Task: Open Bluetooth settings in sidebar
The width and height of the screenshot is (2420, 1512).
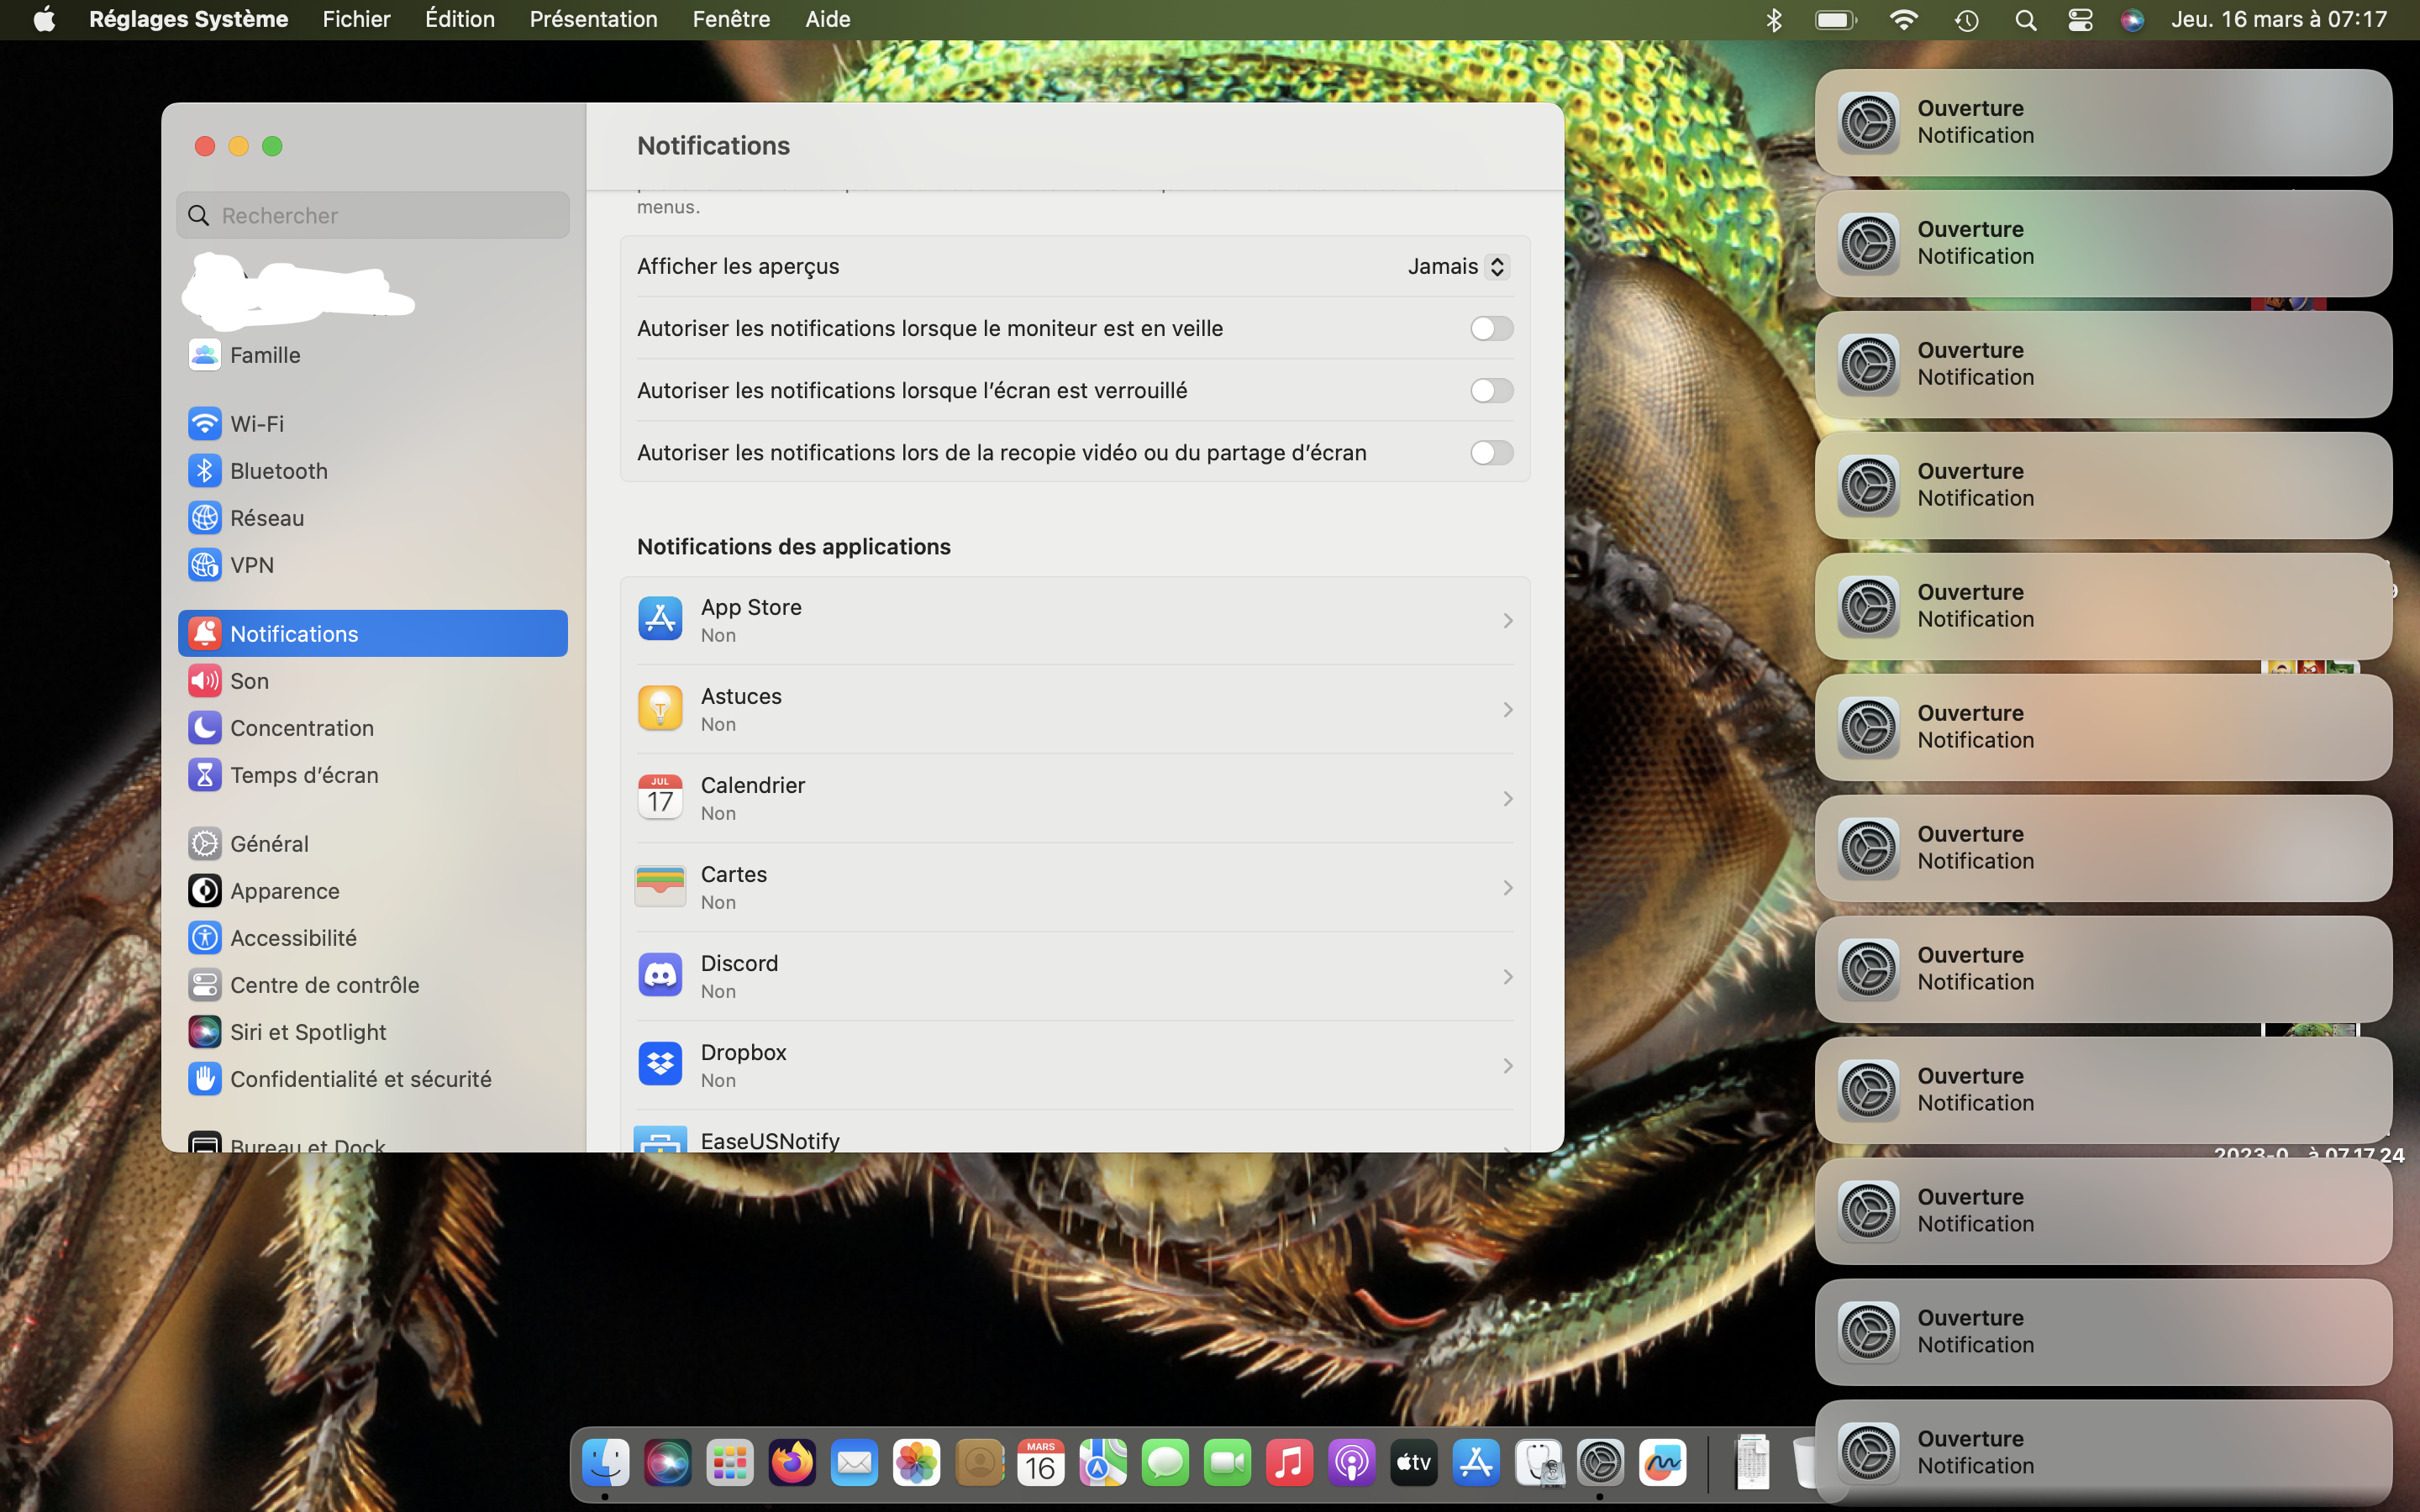Action: click(278, 470)
